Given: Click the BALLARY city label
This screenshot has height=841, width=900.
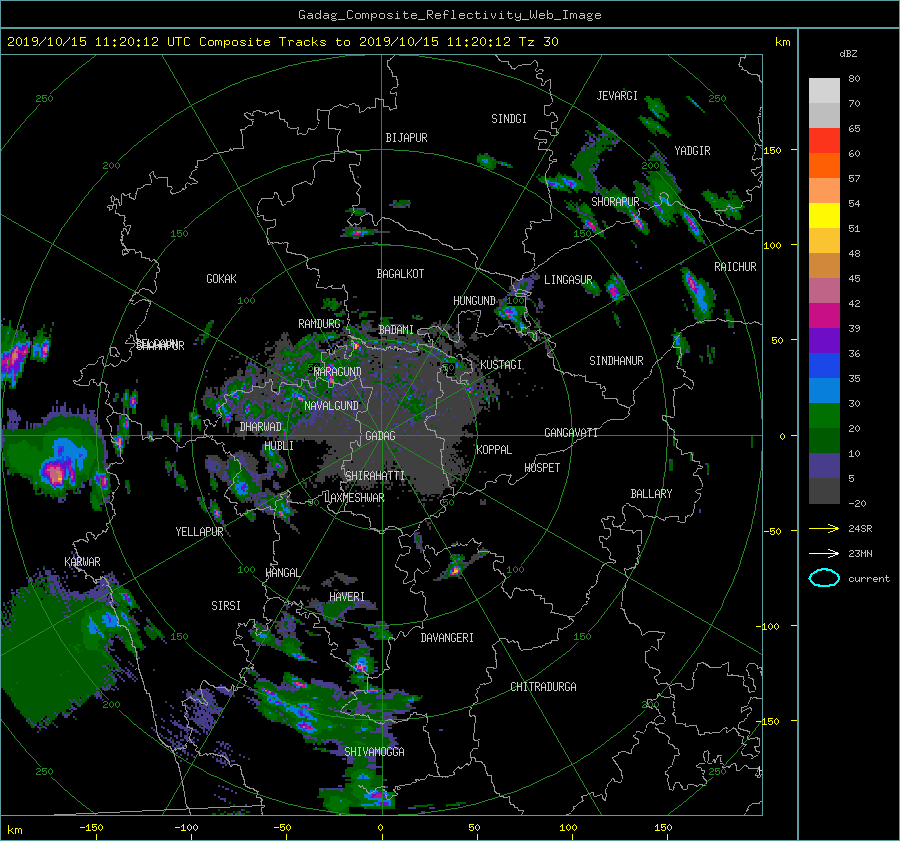Looking at the screenshot, I should point(651,494).
